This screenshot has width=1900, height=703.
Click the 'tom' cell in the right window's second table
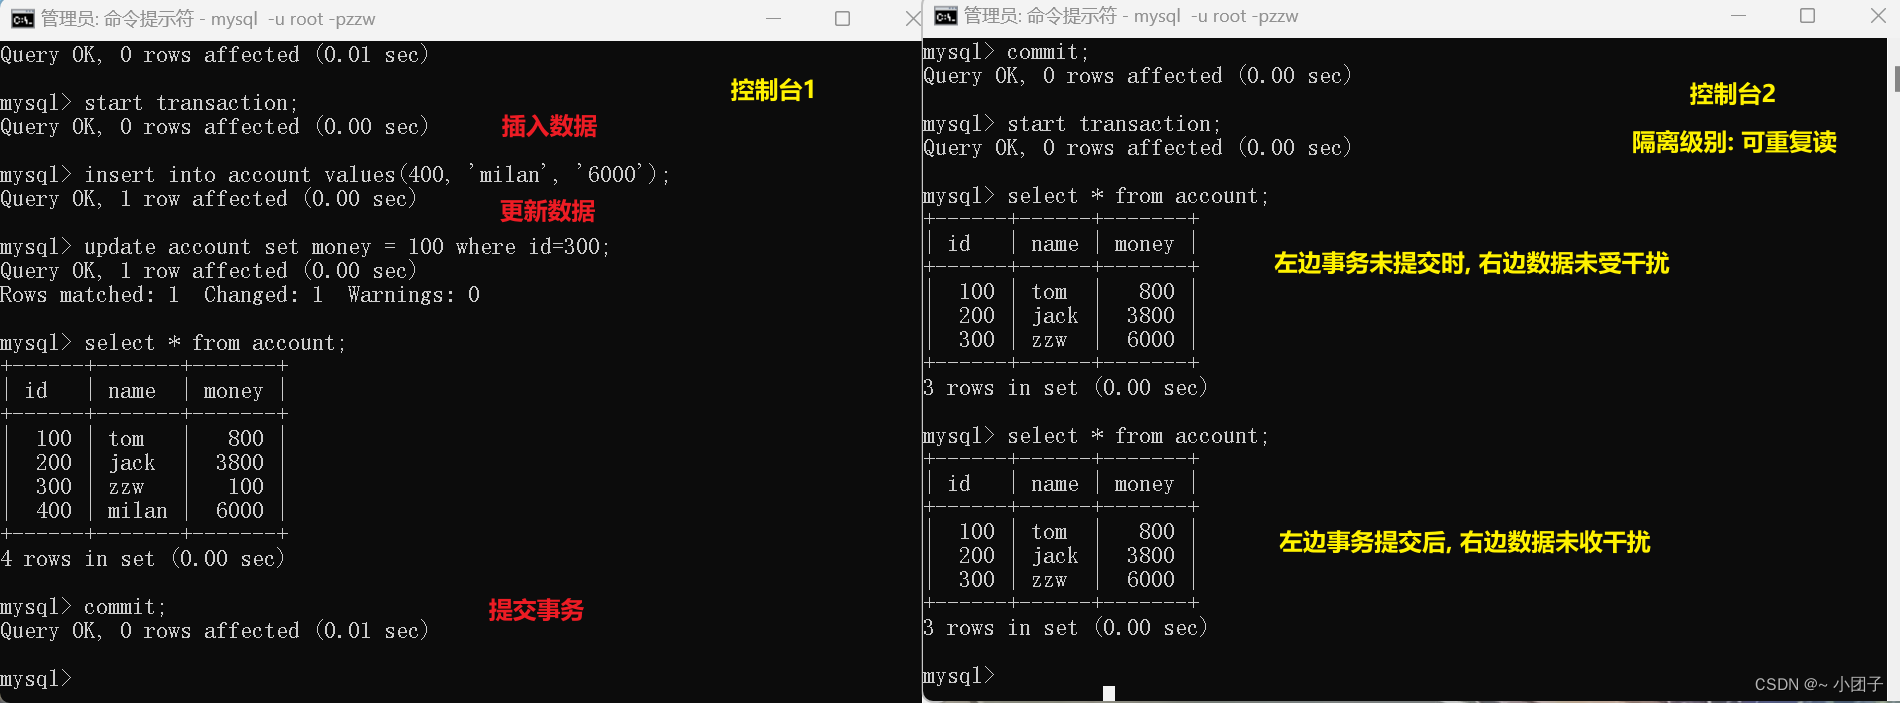pyautogui.click(x=1049, y=532)
